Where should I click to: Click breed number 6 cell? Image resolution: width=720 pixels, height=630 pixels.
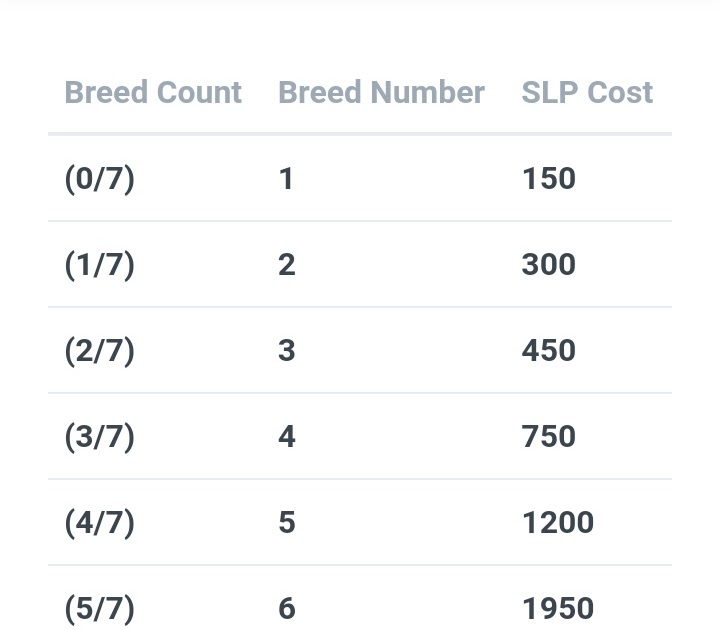tap(287, 609)
